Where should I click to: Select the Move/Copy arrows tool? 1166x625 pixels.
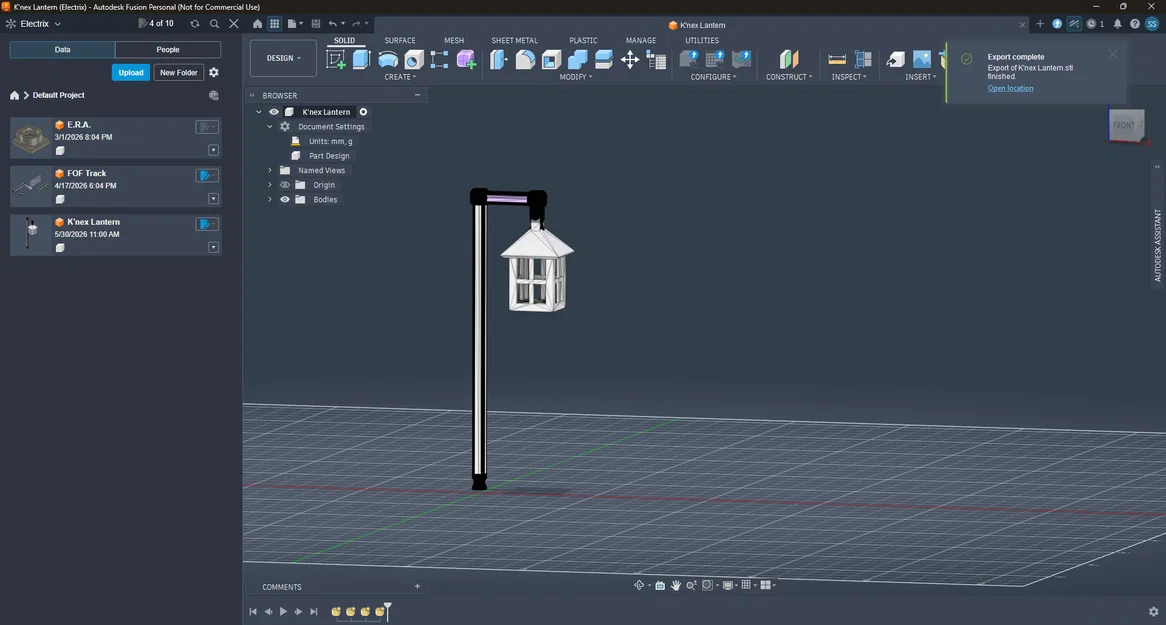[x=630, y=60]
